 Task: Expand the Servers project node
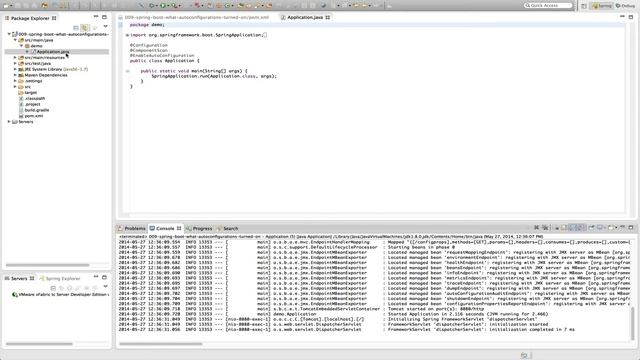click(x=9, y=122)
